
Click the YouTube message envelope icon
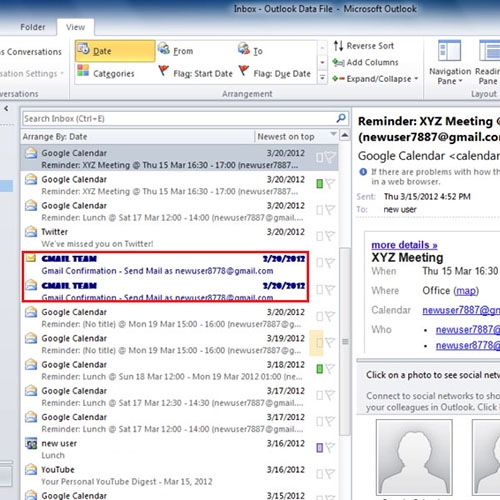[31, 469]
